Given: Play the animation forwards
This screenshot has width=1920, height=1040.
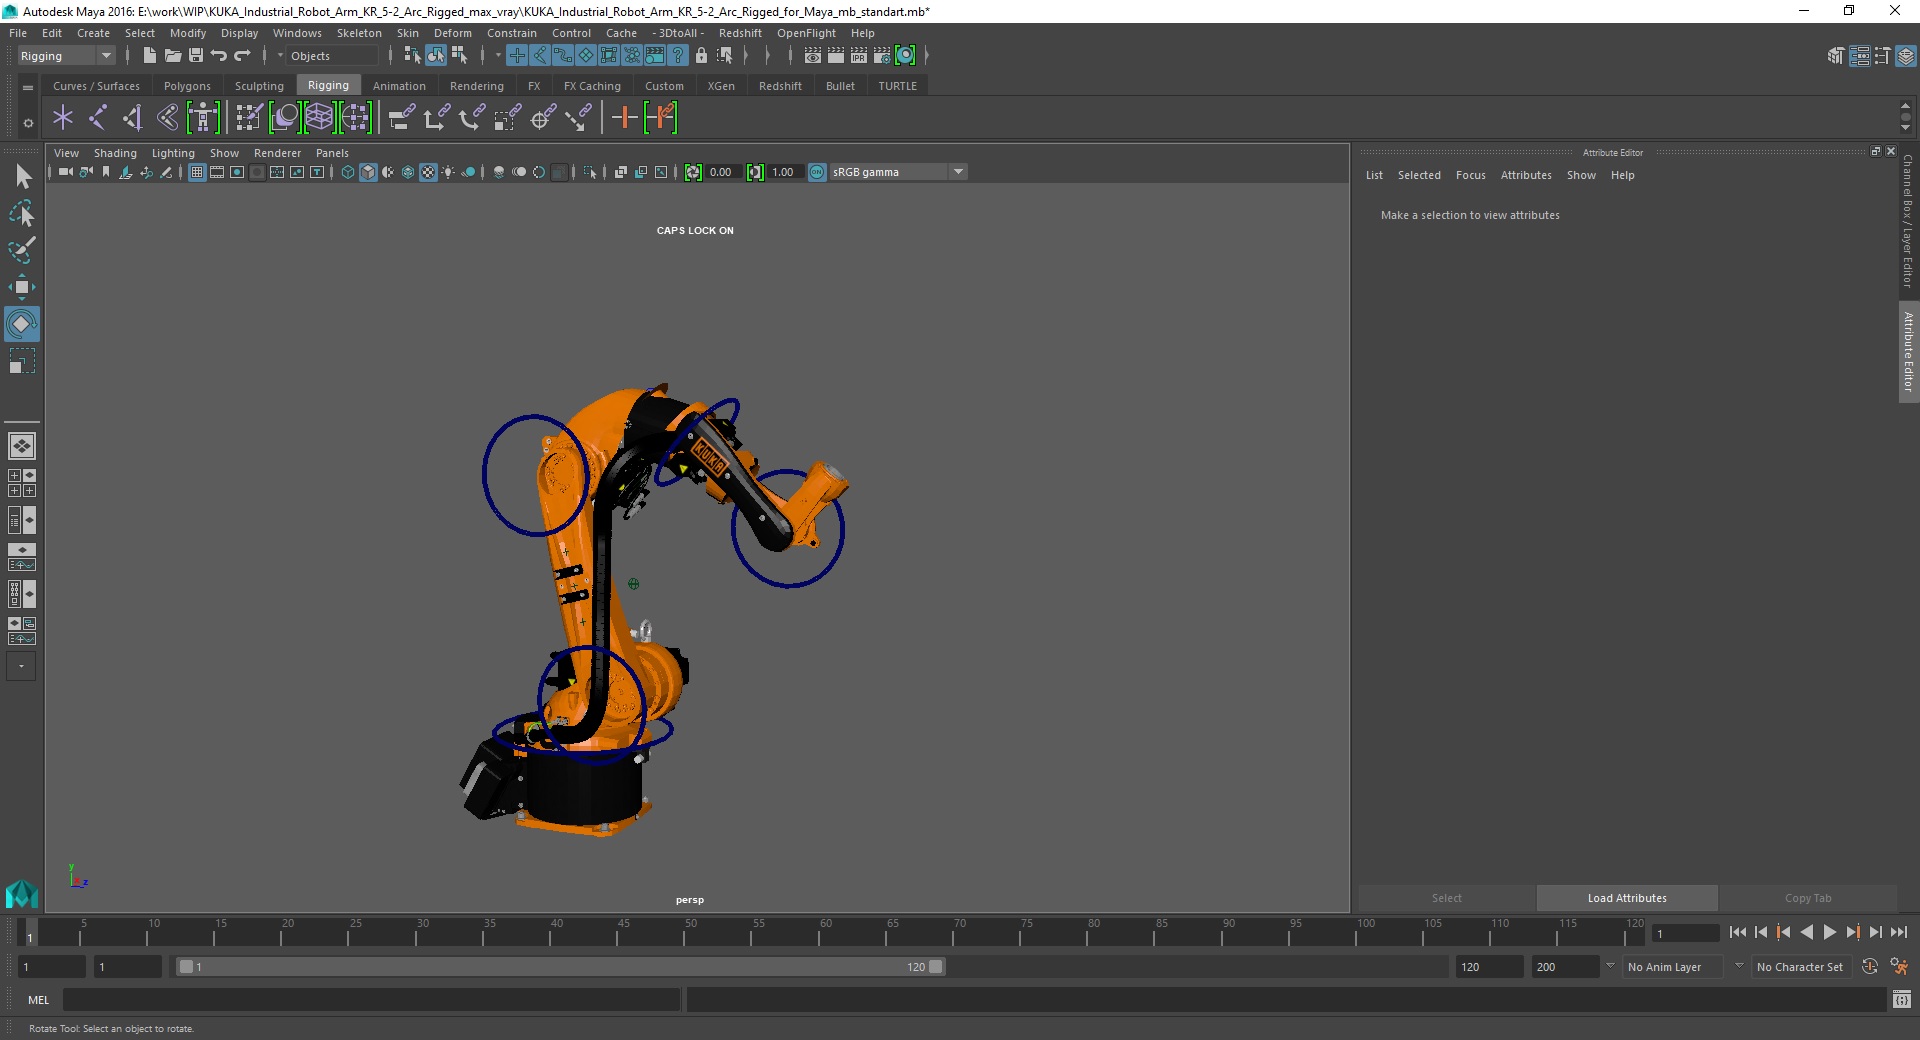Looking at the screenshot, I should pos(1830,932).
